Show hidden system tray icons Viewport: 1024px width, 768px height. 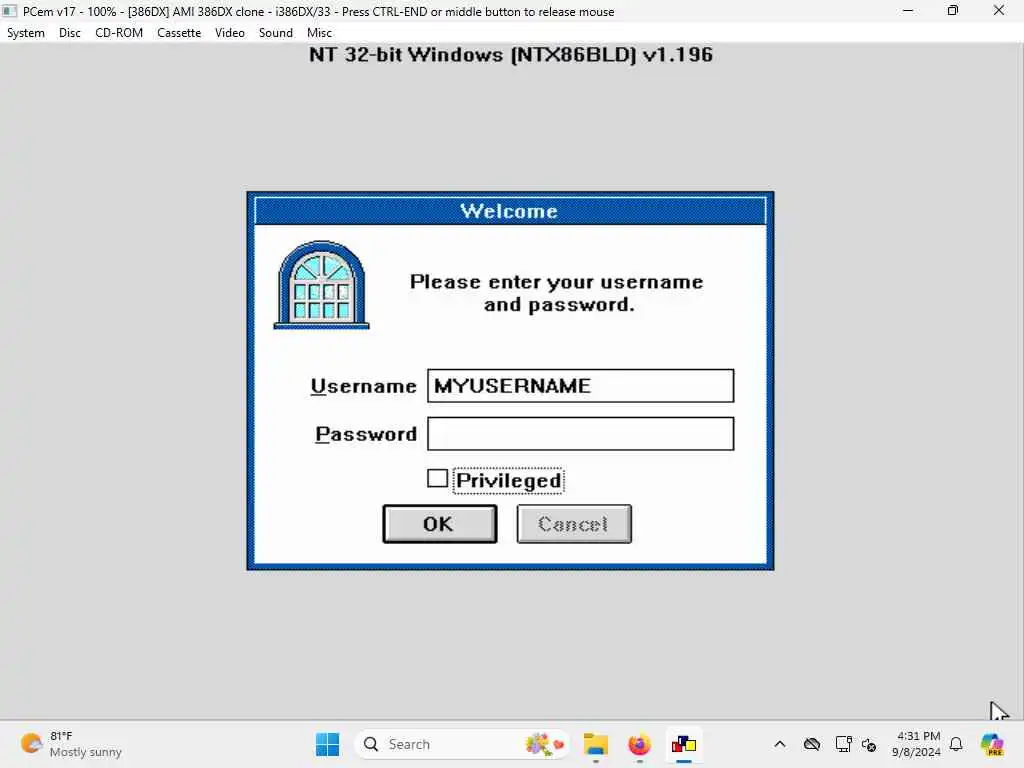click(x=780, y=744)
